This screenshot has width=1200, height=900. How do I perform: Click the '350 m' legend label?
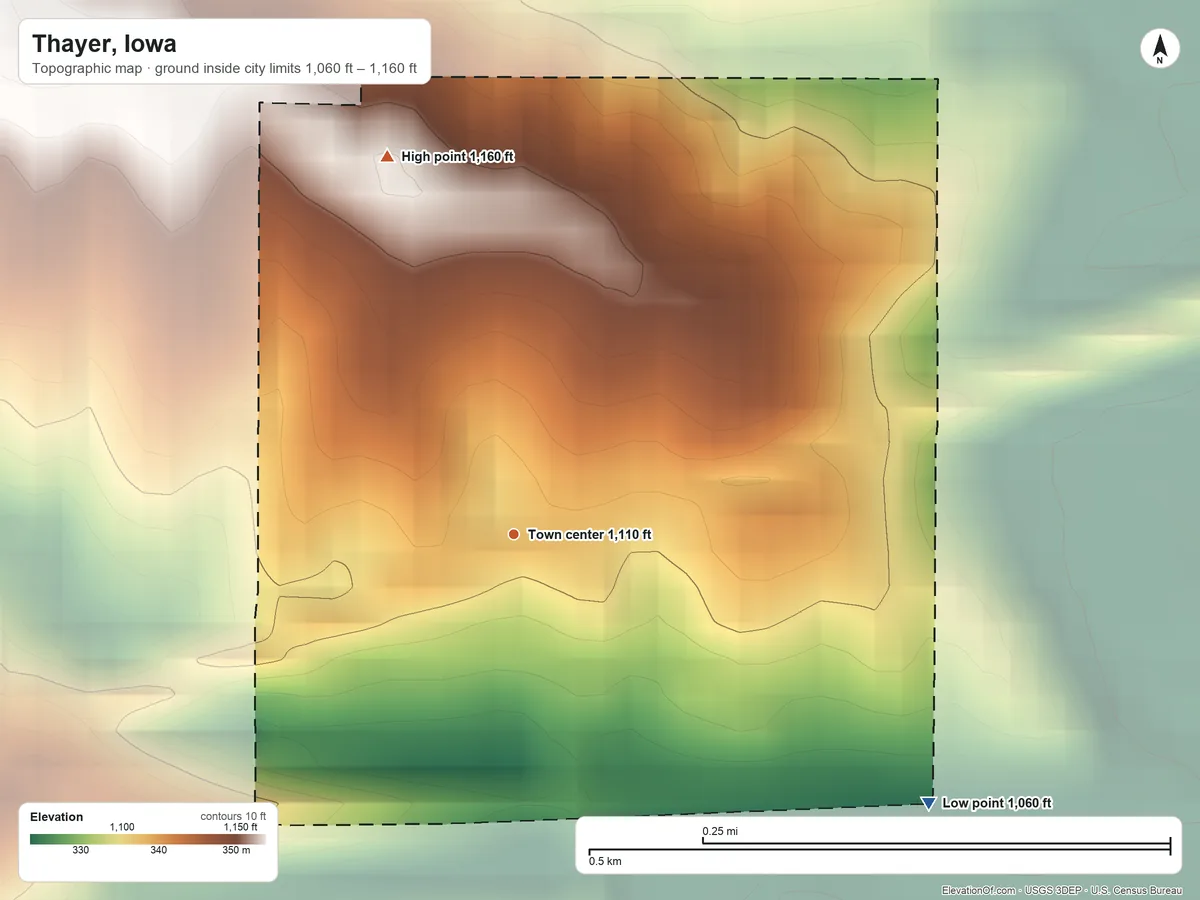click(x=235, y=851)
